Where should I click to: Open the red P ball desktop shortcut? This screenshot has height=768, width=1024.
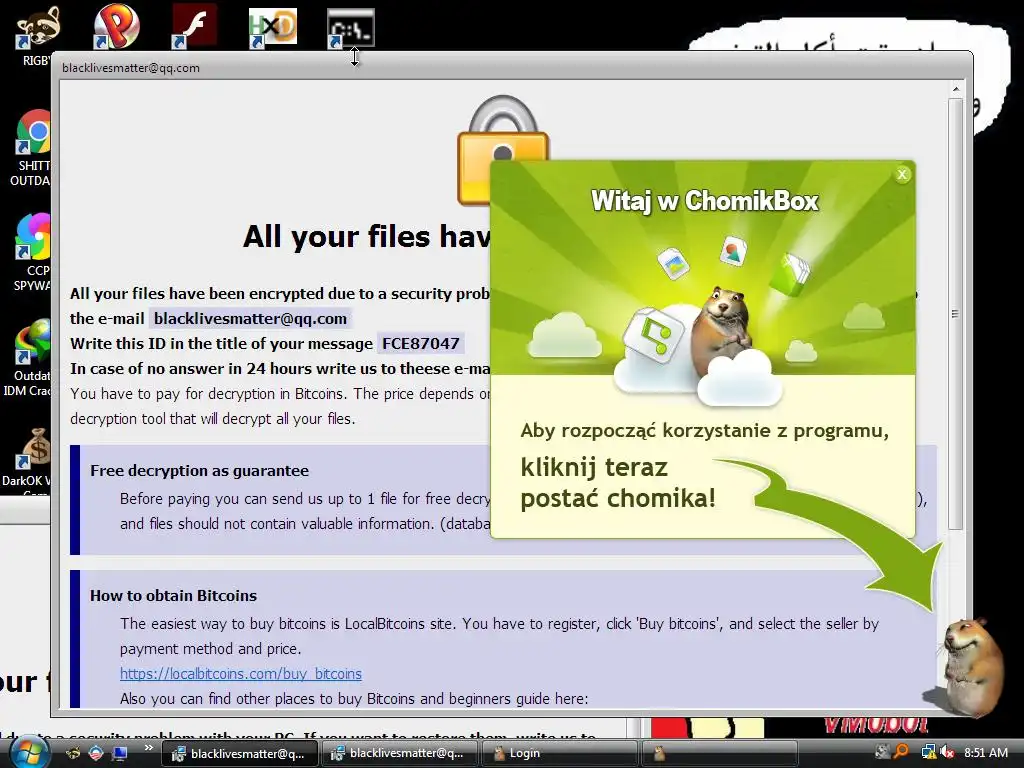pyautogui.click(x=116, y=26)
